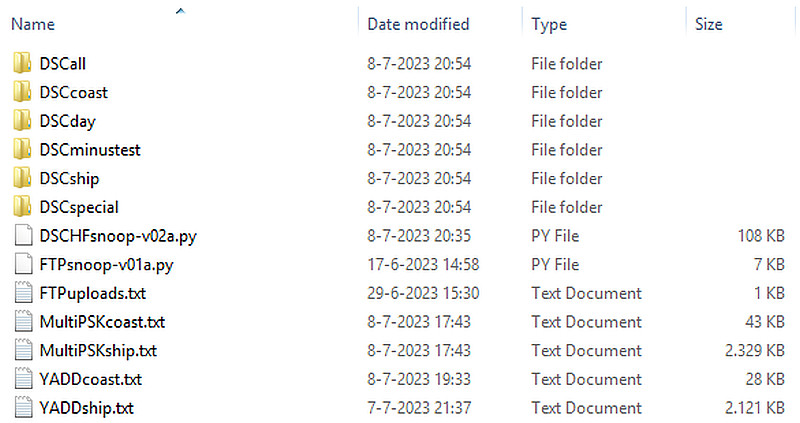Select the YADDship.txt document icon
800x423 pixels.
(x=24, y=408)
